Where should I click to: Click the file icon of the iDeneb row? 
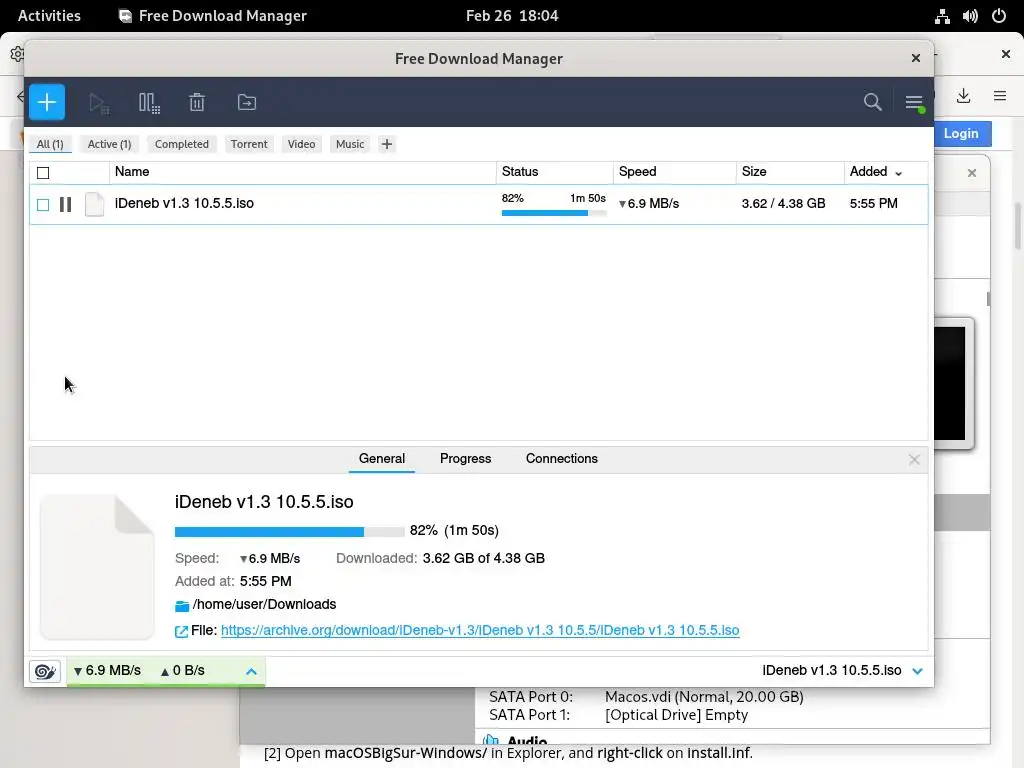pos(95,204)
